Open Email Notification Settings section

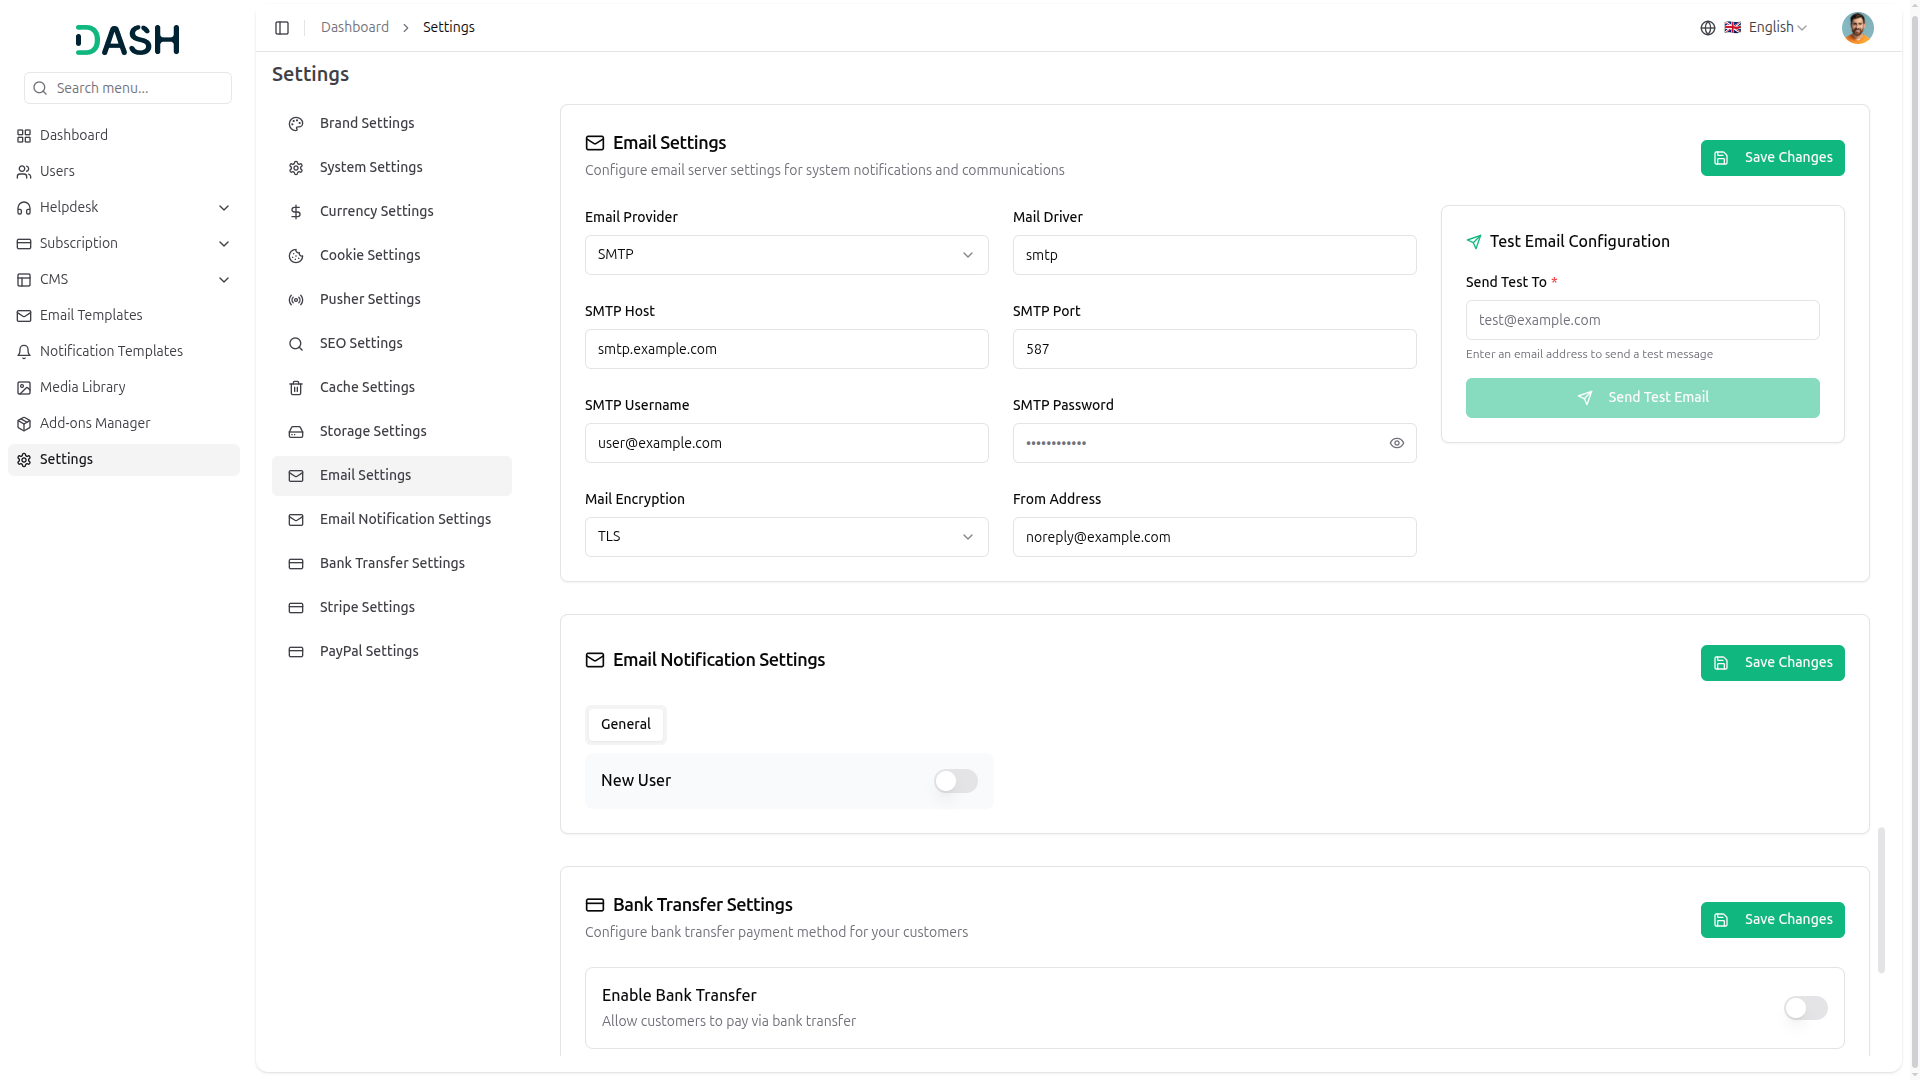coord(392,520)
